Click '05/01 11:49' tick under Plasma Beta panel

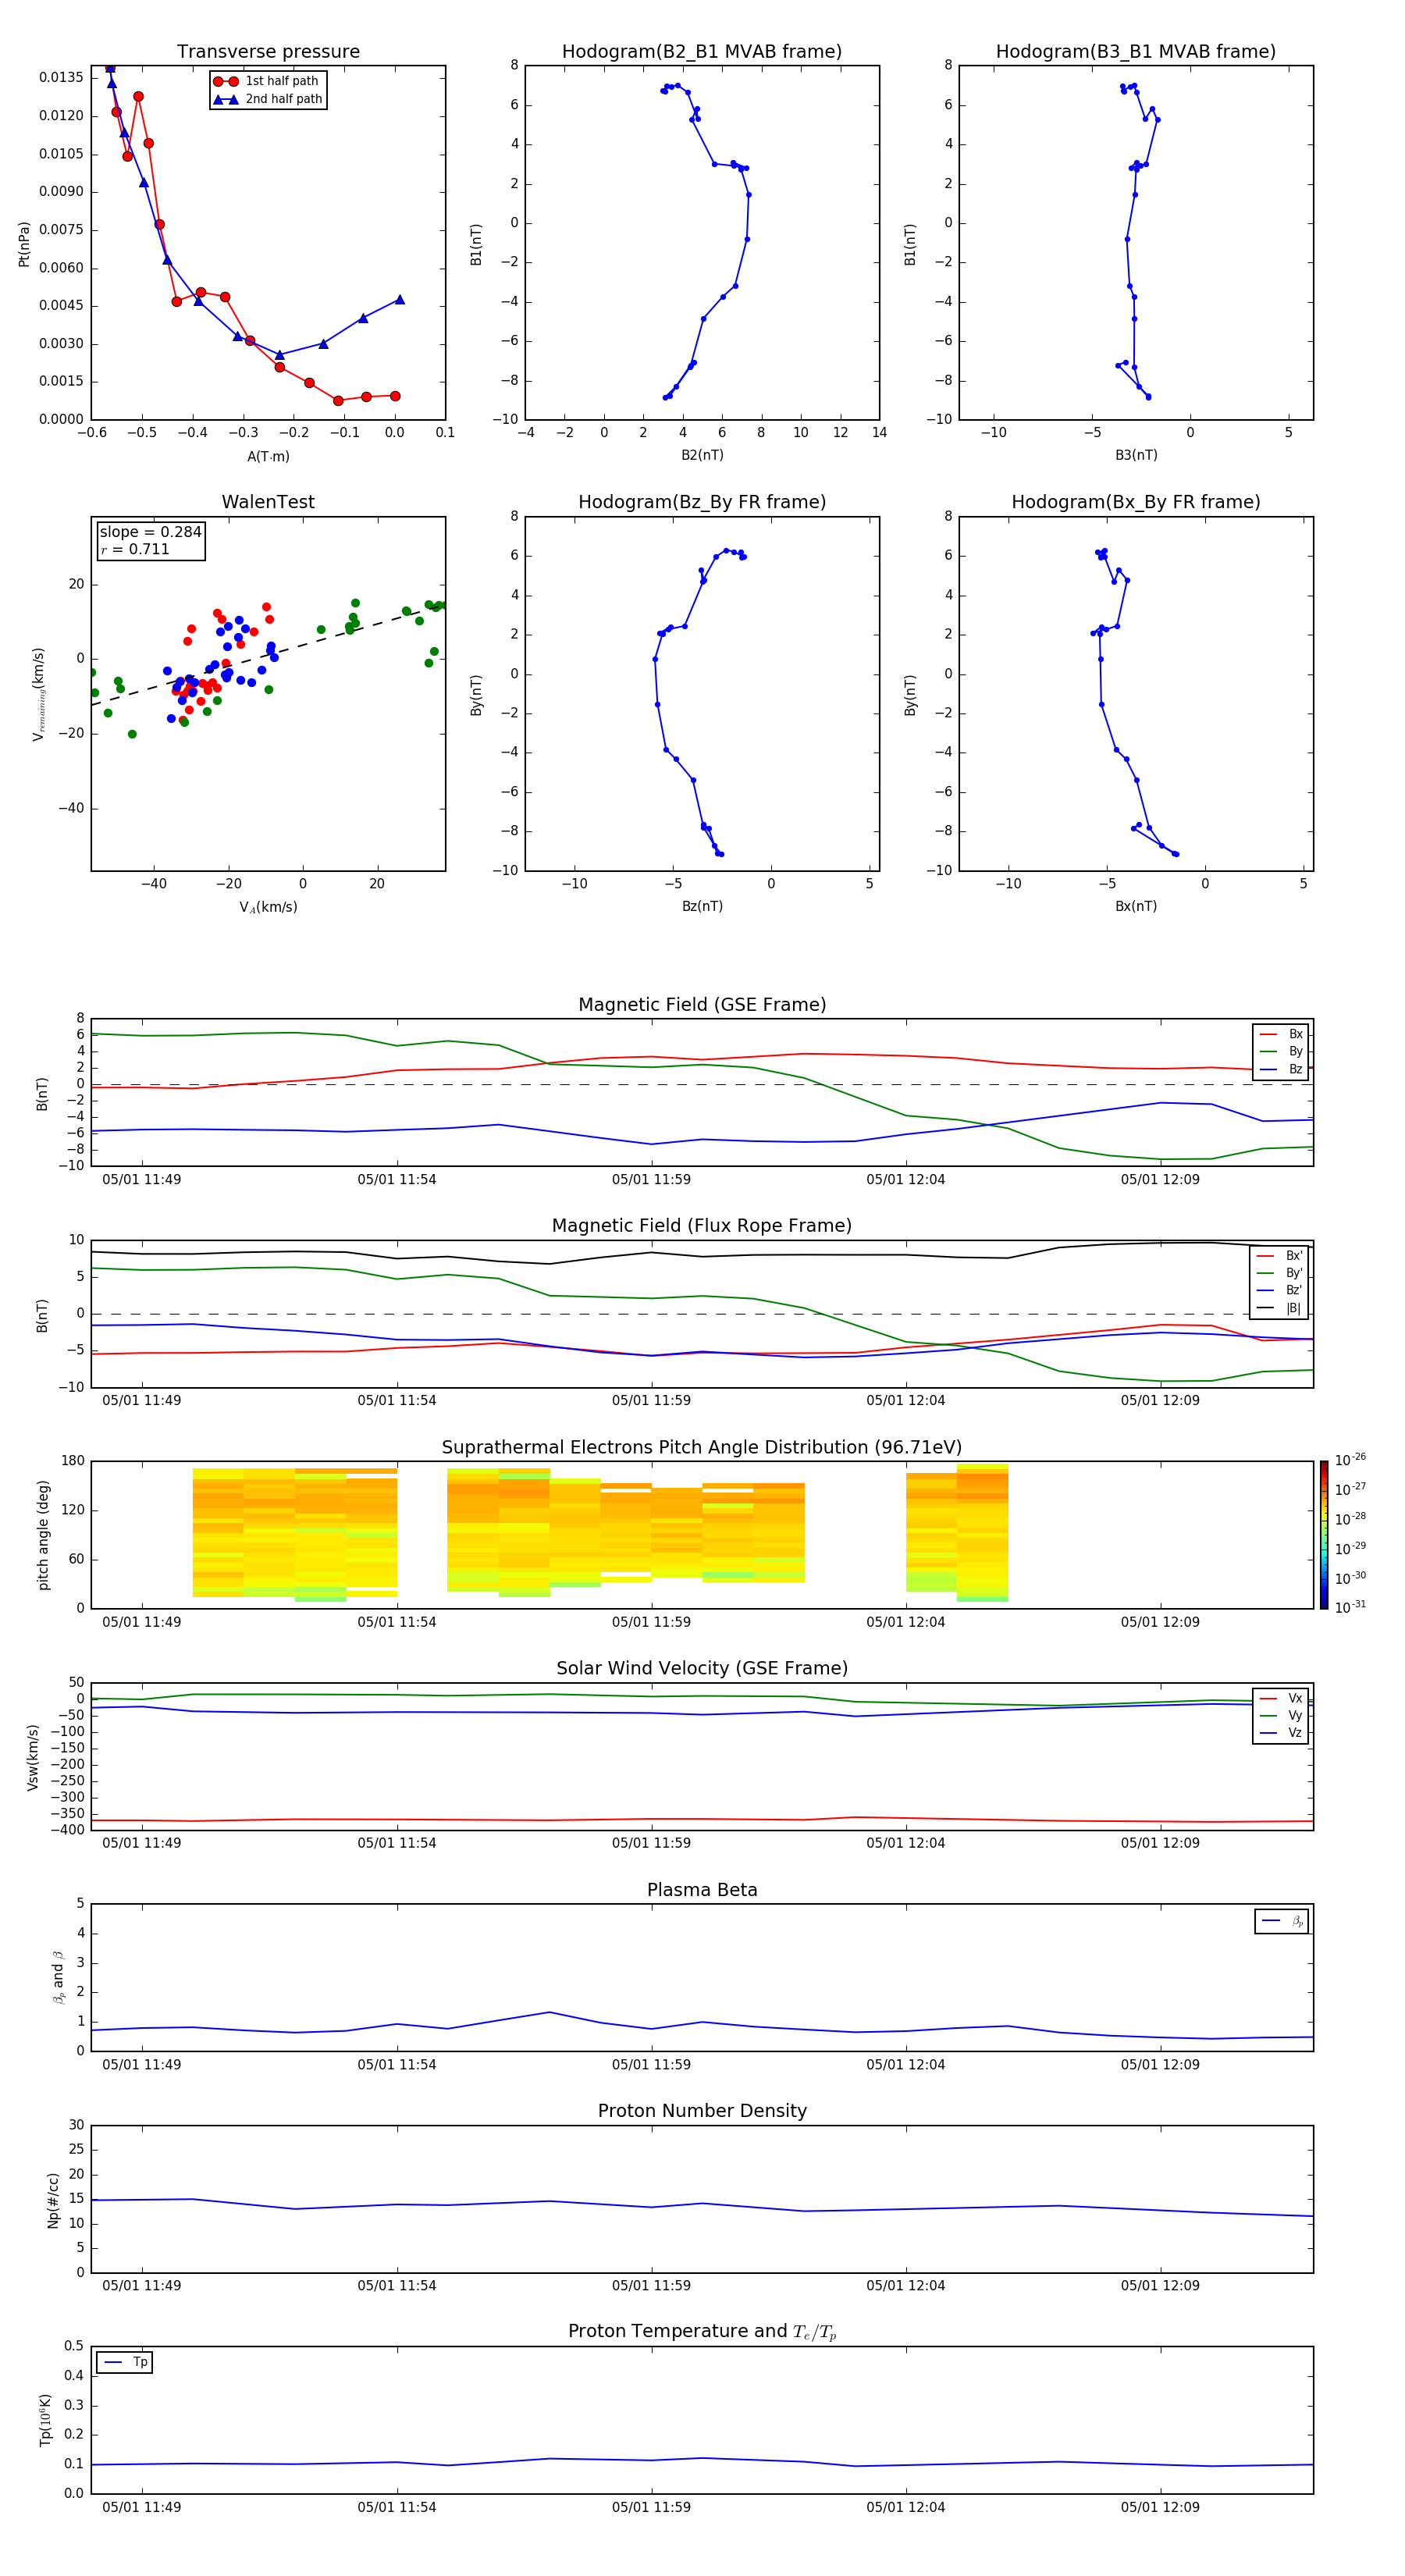coord(142,2065)
